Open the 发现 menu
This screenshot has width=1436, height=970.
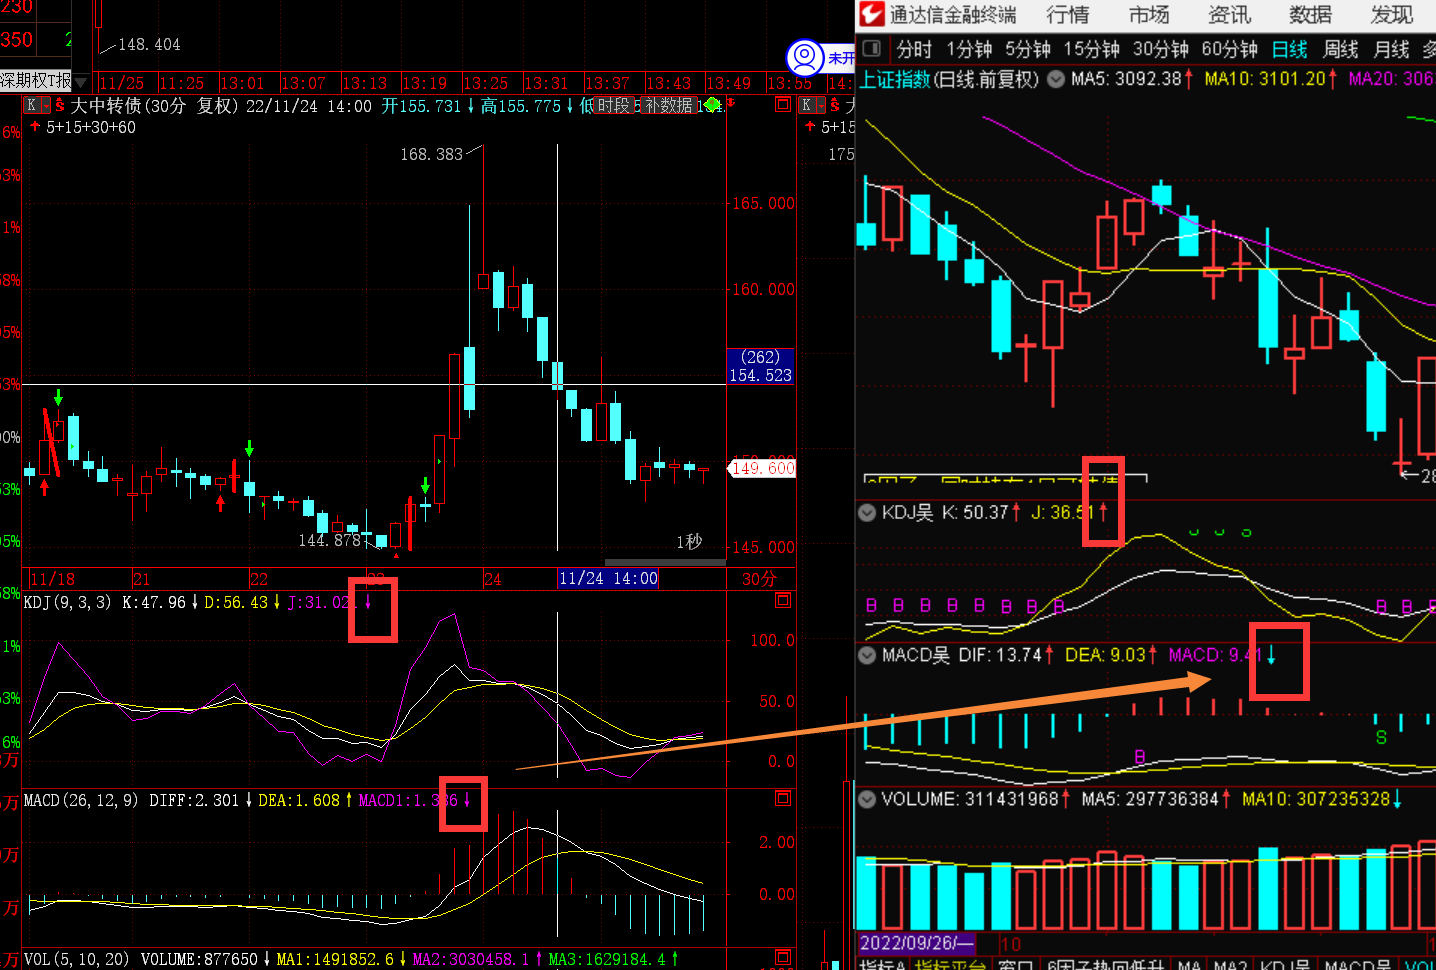pyautogui.click(x=1391, y=14)
